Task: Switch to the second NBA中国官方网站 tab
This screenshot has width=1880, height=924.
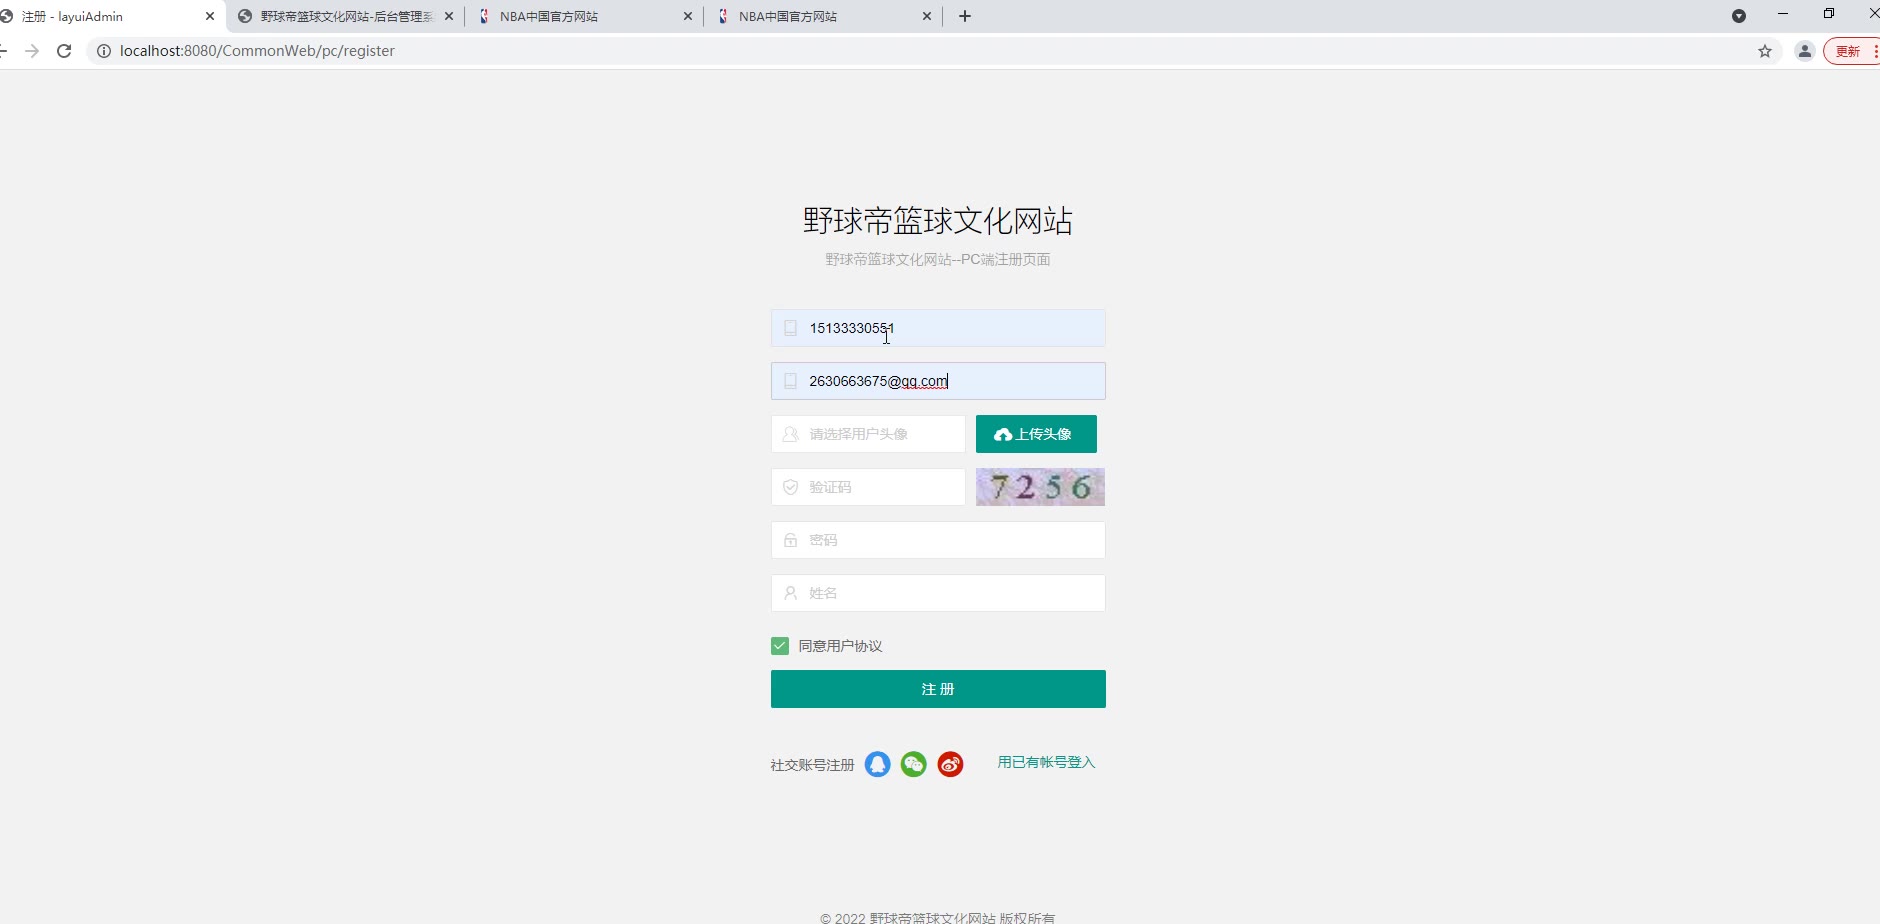Action: (x=823, y=16)
